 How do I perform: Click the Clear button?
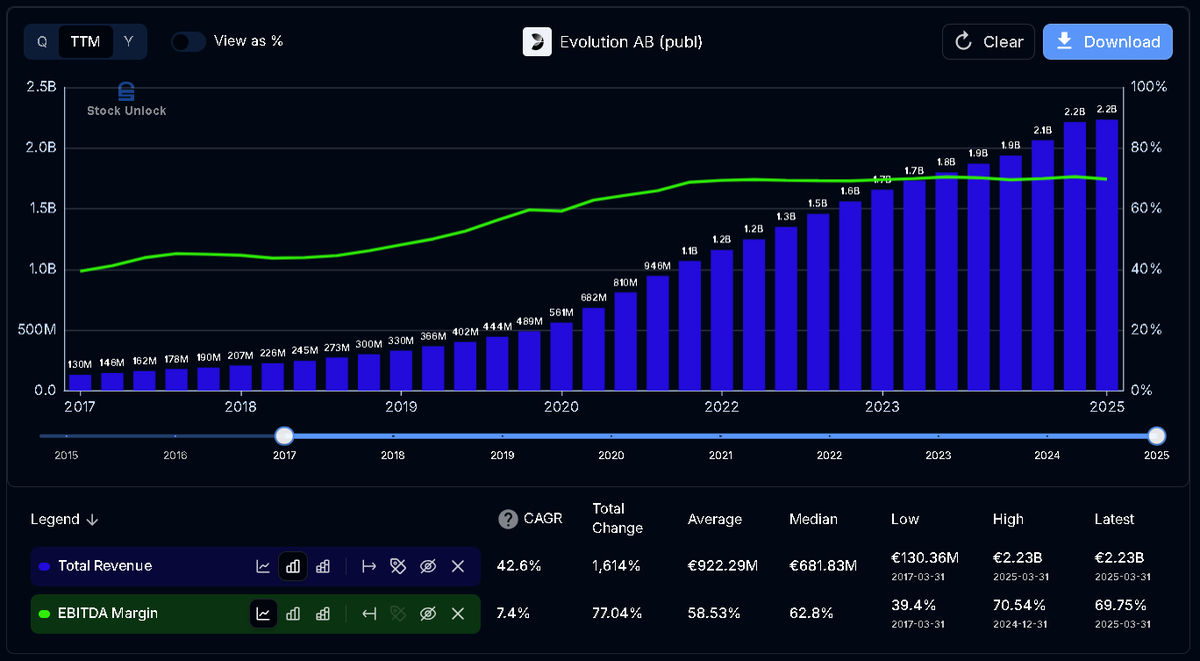pos(988,42)
